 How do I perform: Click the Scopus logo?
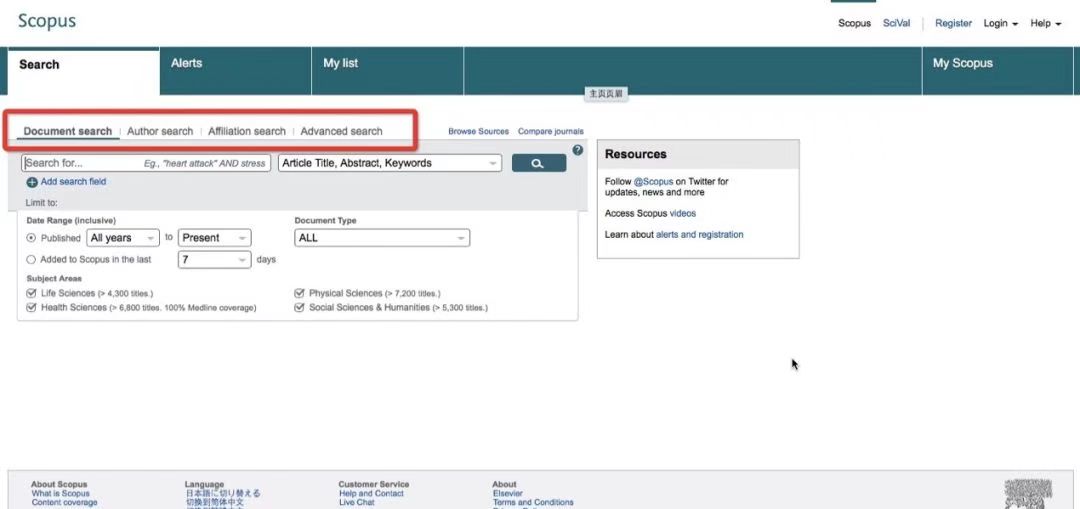47,21
